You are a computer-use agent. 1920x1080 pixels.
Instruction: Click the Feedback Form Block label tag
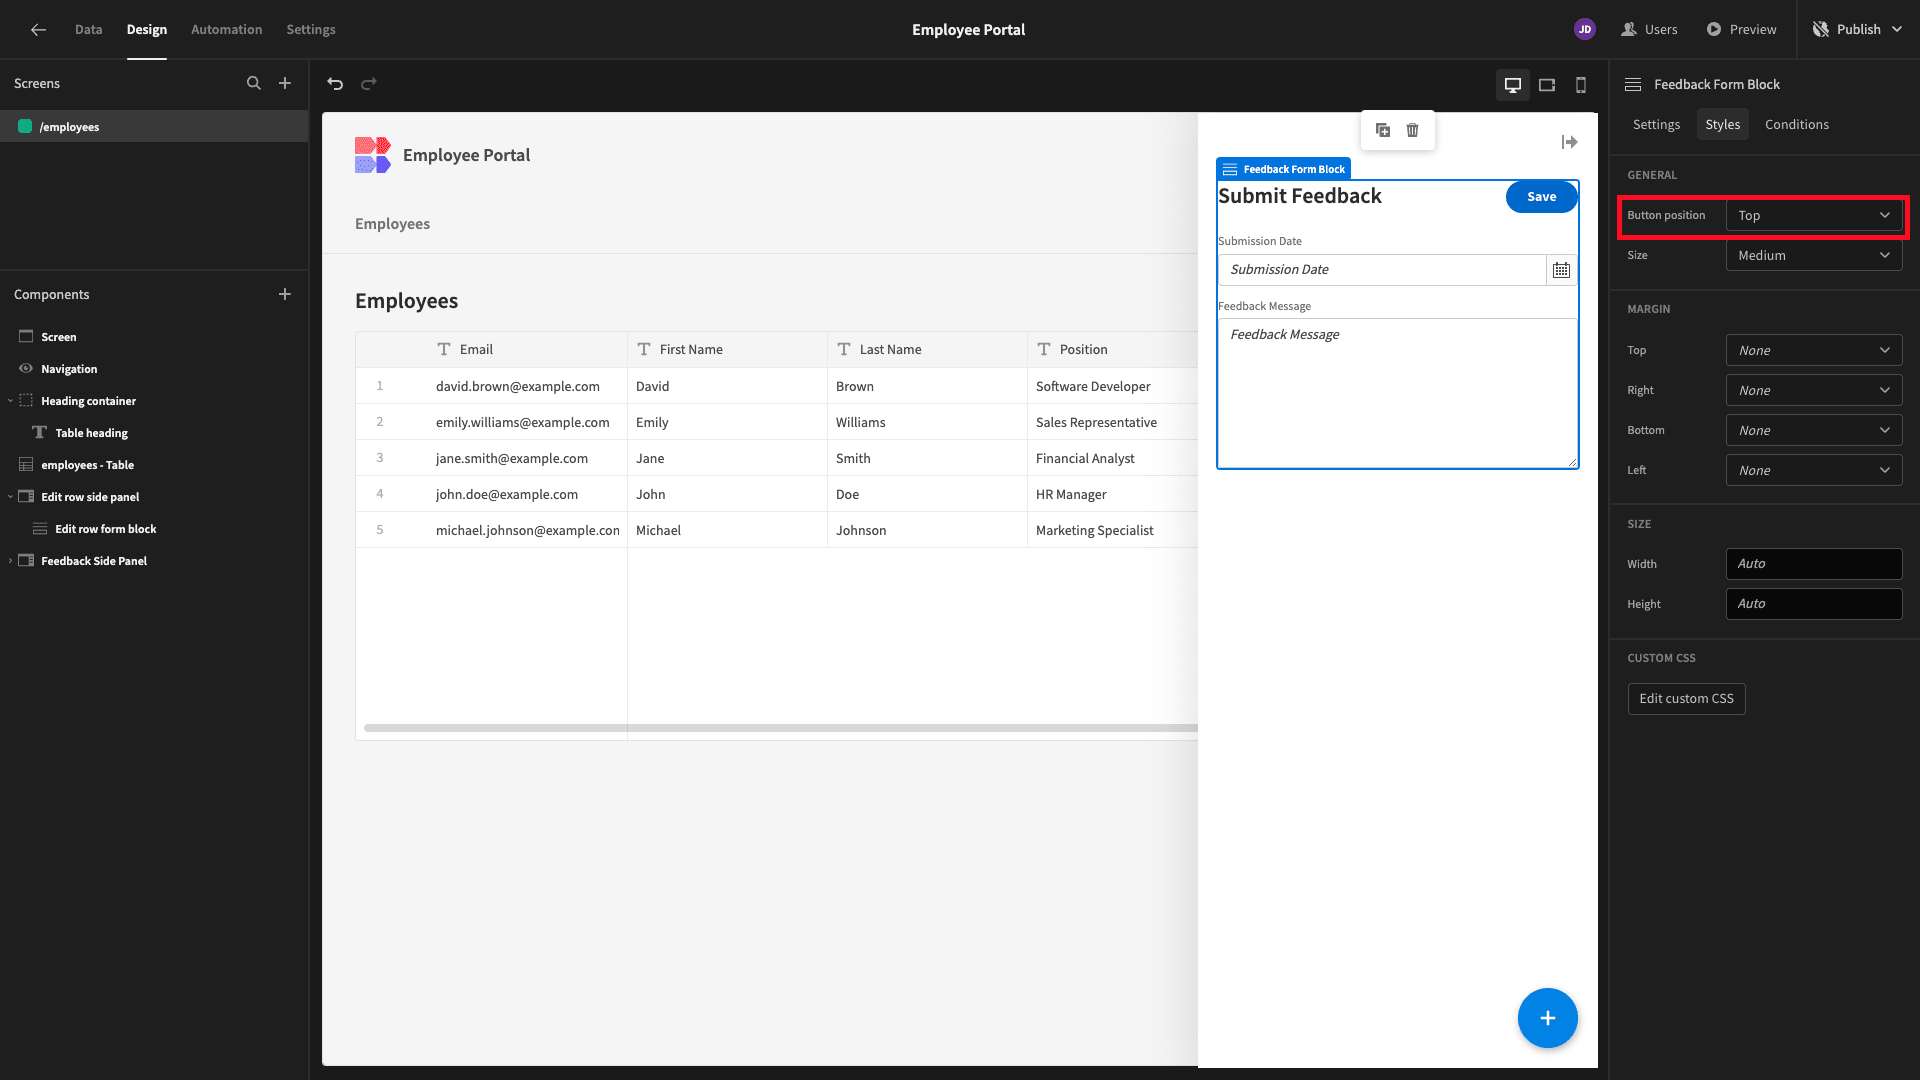[1284, 170]
